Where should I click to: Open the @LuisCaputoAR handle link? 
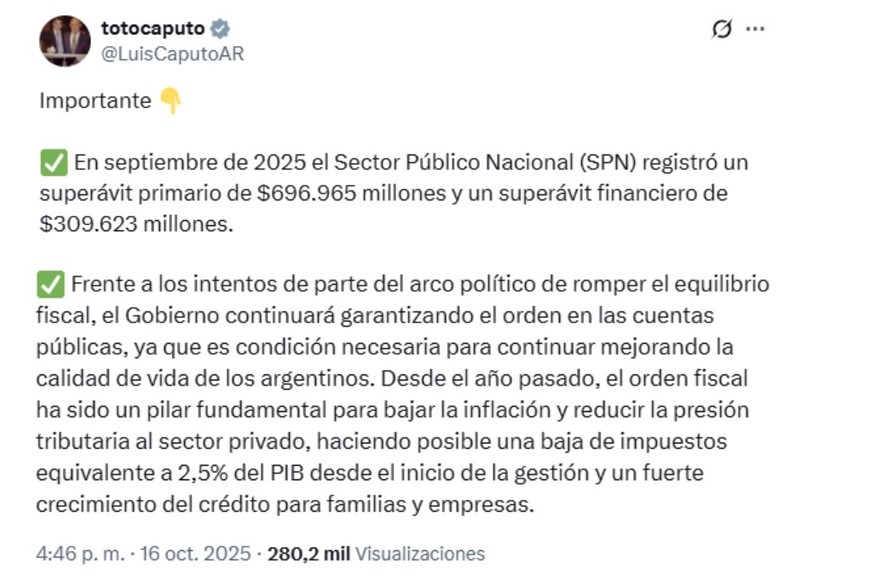(x=172, y=54)
